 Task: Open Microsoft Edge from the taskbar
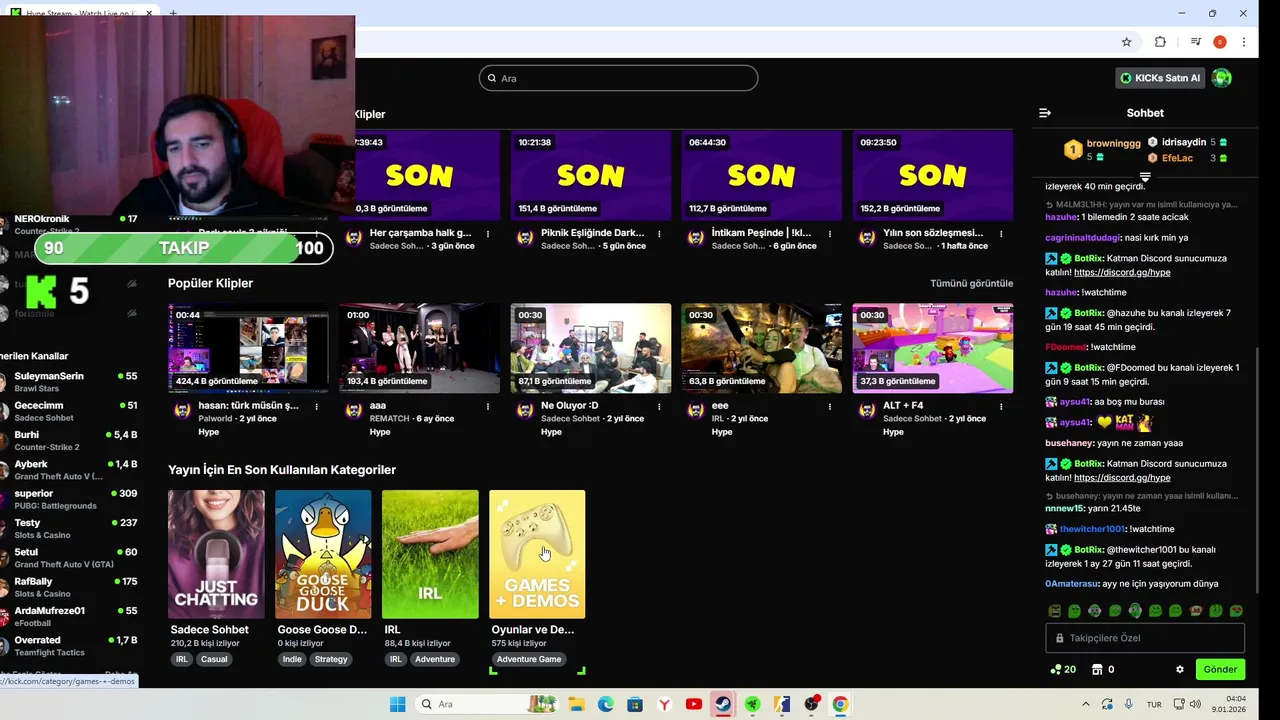[606, 704]
